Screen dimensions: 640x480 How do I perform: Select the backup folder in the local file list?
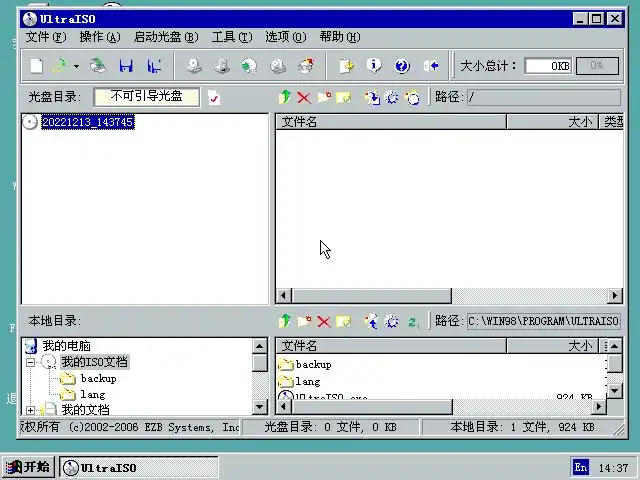point(313,364)
